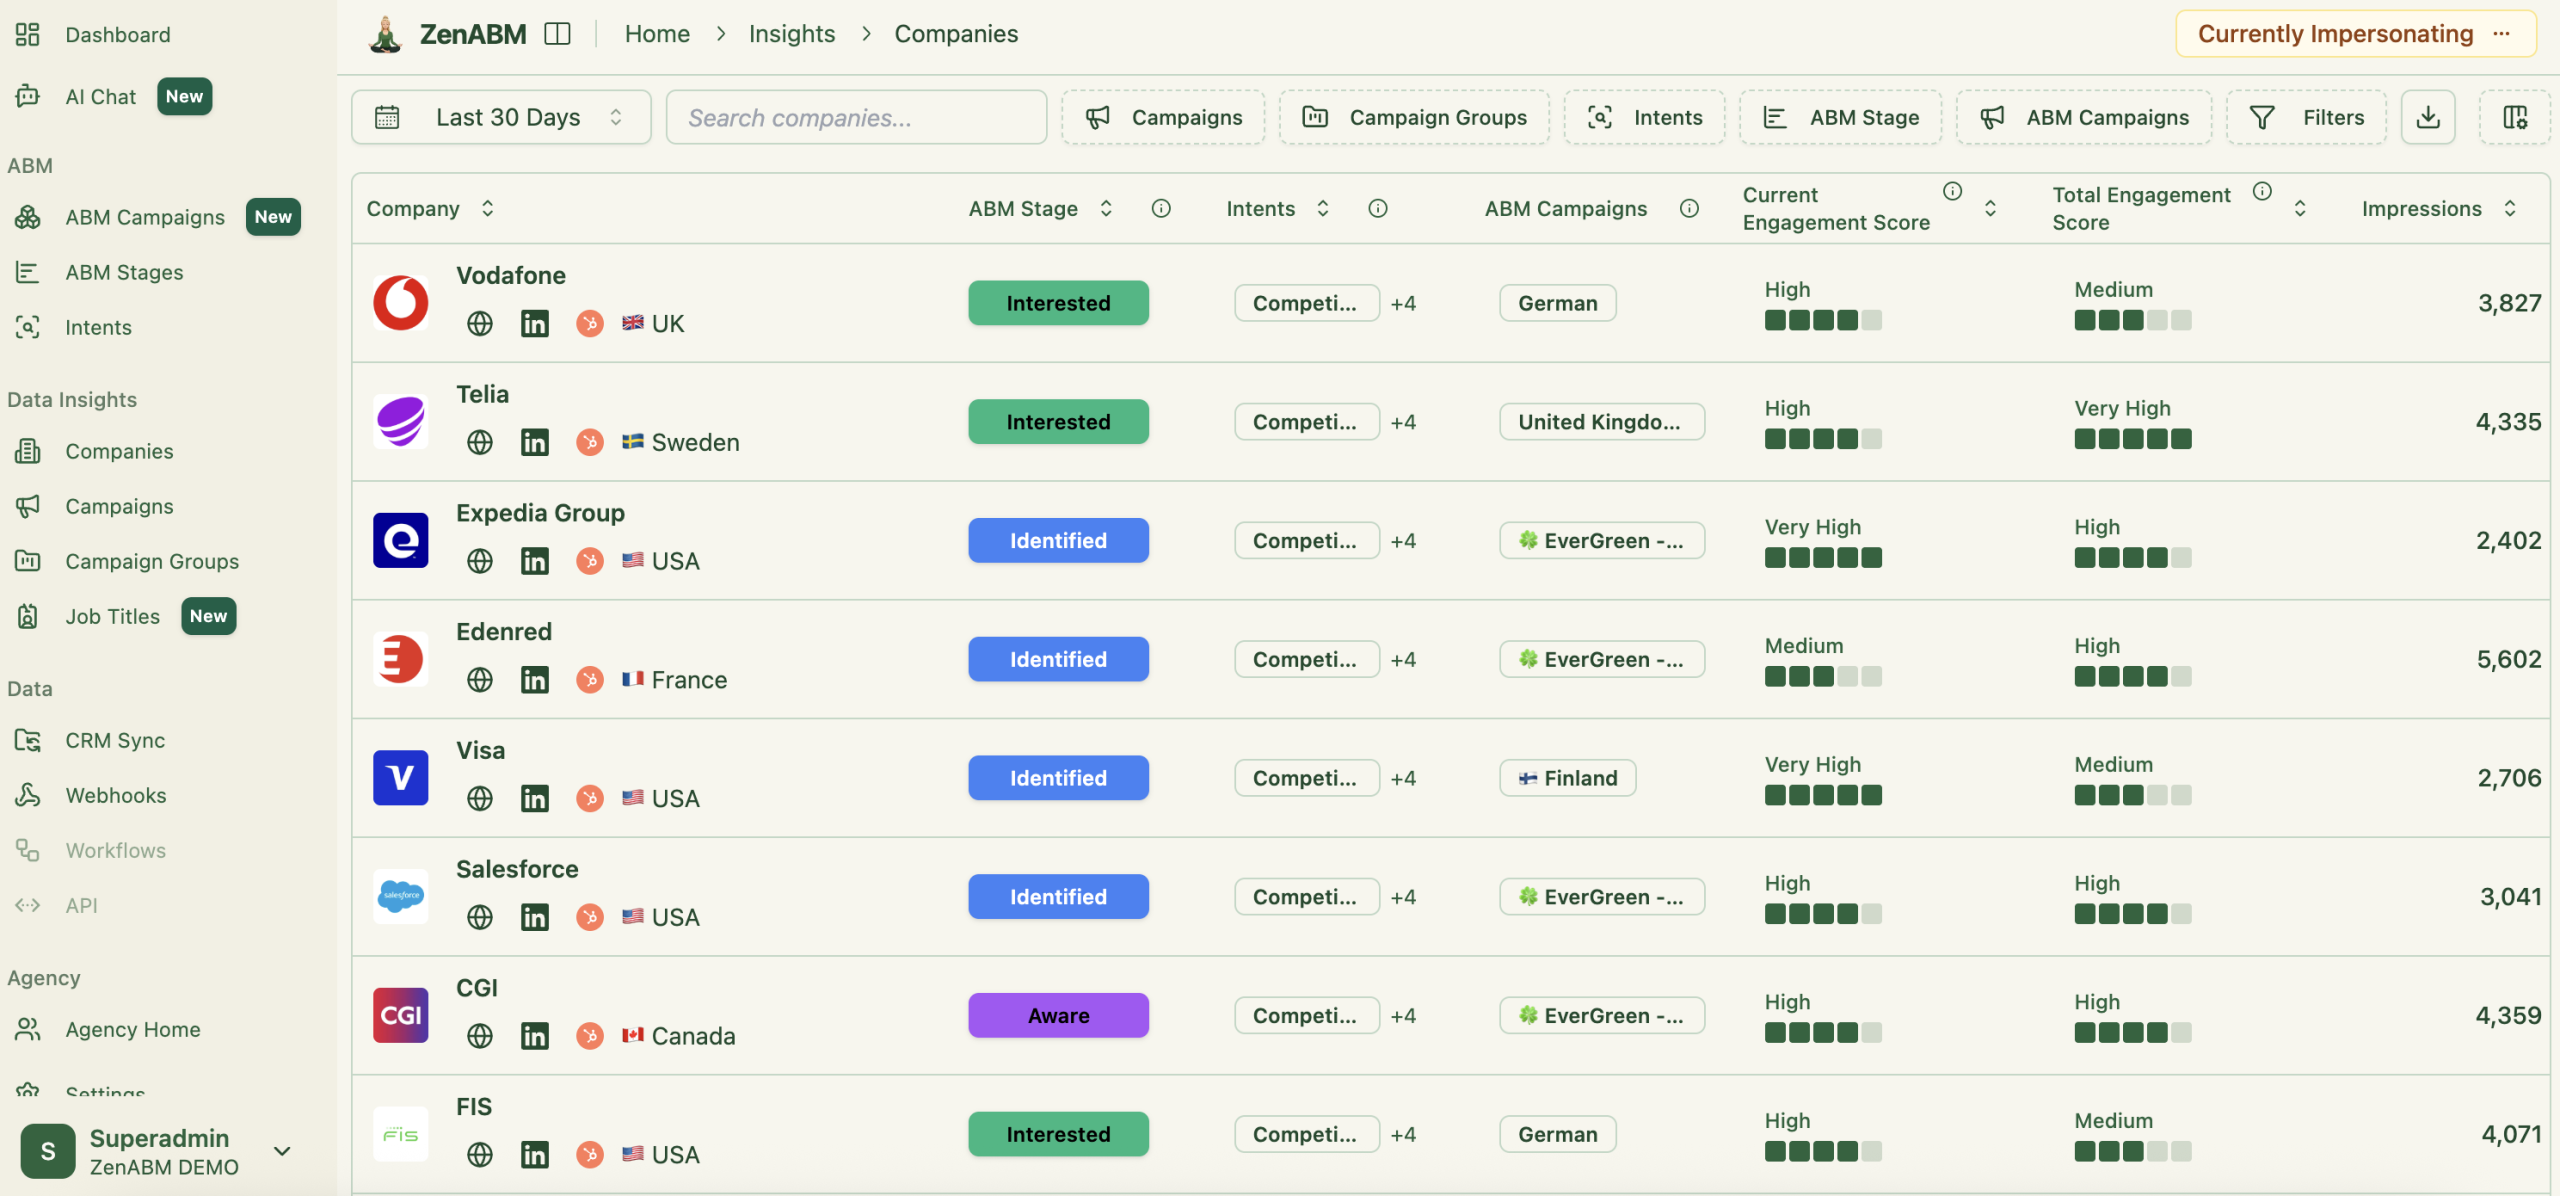Click the download export icon in toolbar
The image size is (2560, 1196).
2428,116
